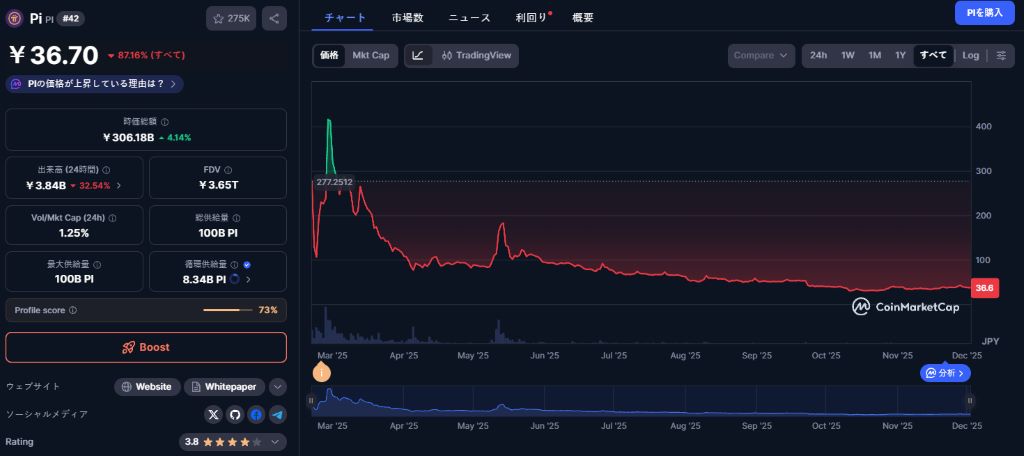The image size is (1024, 456).
Task: Open the GitHub social media icon
Action: tap(235, 414)
